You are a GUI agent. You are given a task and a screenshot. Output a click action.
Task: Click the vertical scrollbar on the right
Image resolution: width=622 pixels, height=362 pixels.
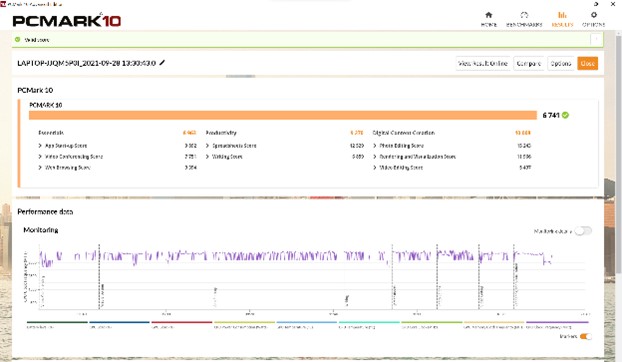tap(618, 155)
